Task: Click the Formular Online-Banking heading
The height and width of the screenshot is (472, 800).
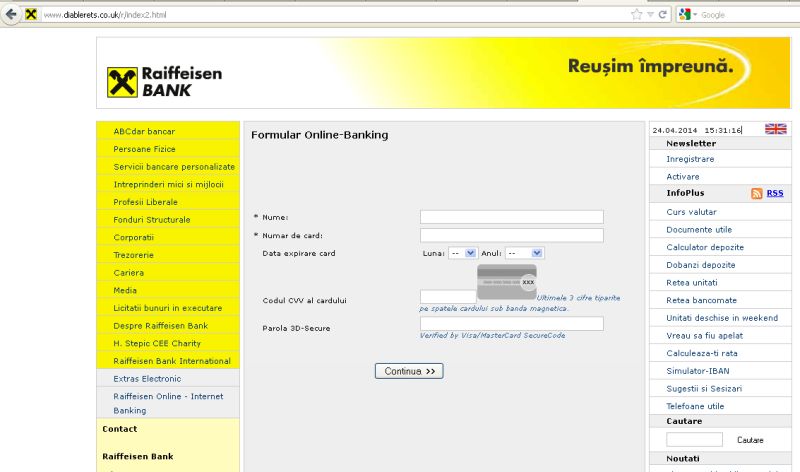Action: click(319, 135)
